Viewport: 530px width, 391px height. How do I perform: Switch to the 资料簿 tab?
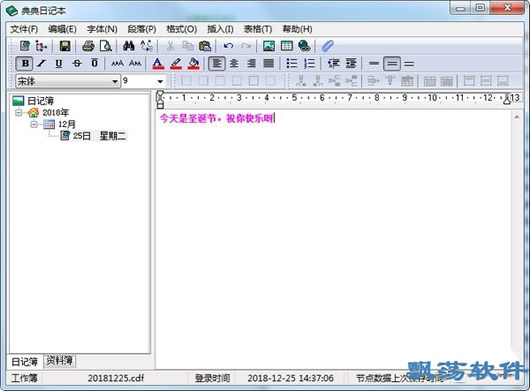(x=59, y=361)
